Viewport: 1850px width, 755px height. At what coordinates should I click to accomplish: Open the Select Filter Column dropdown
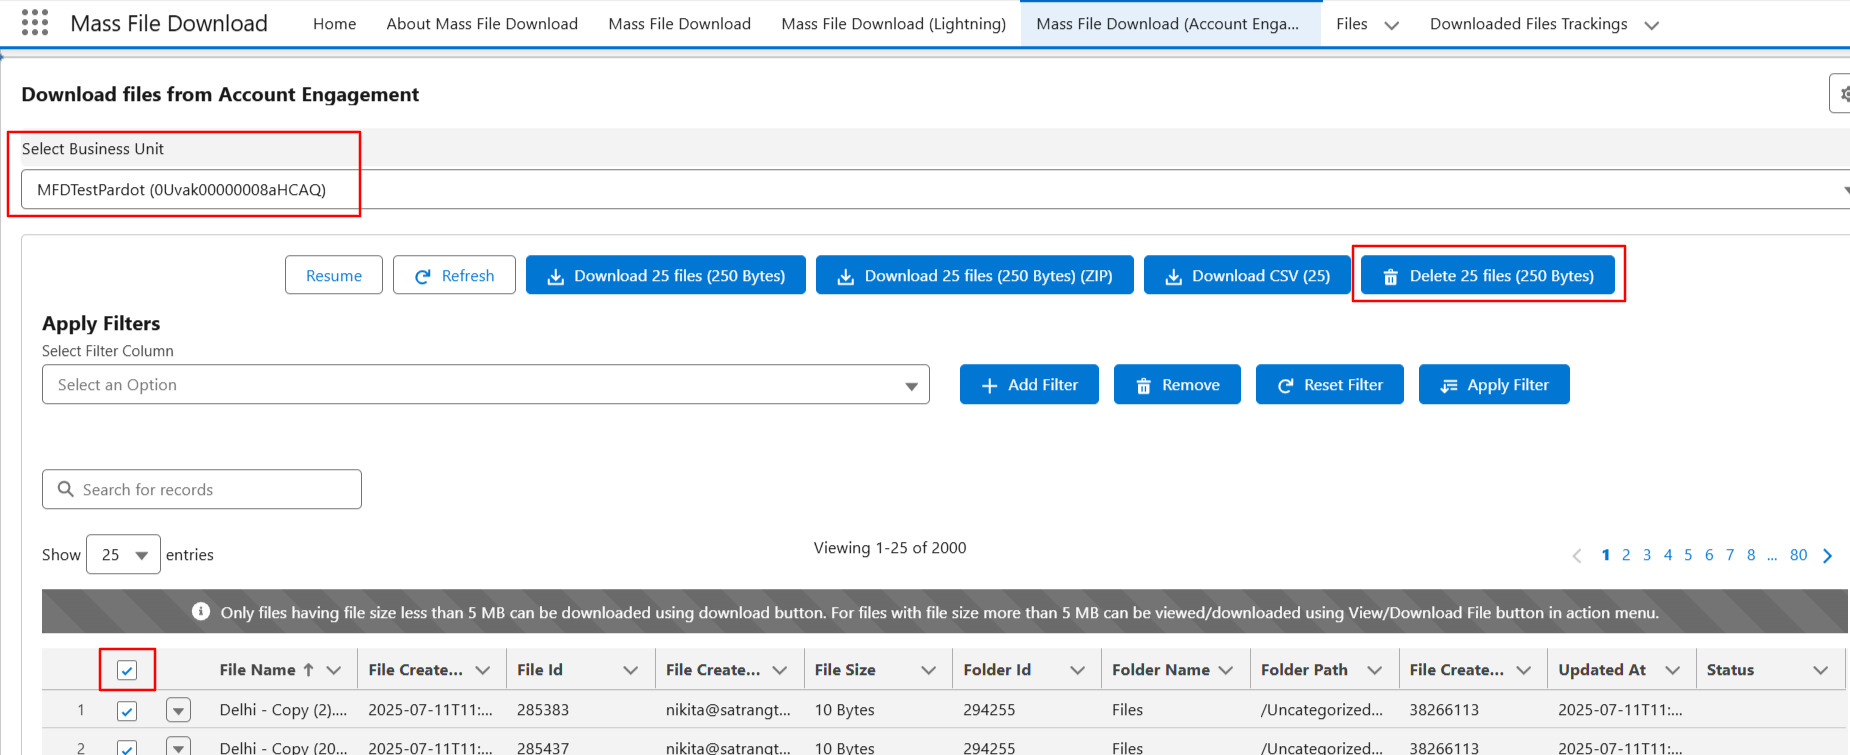(x=486, y=385)
